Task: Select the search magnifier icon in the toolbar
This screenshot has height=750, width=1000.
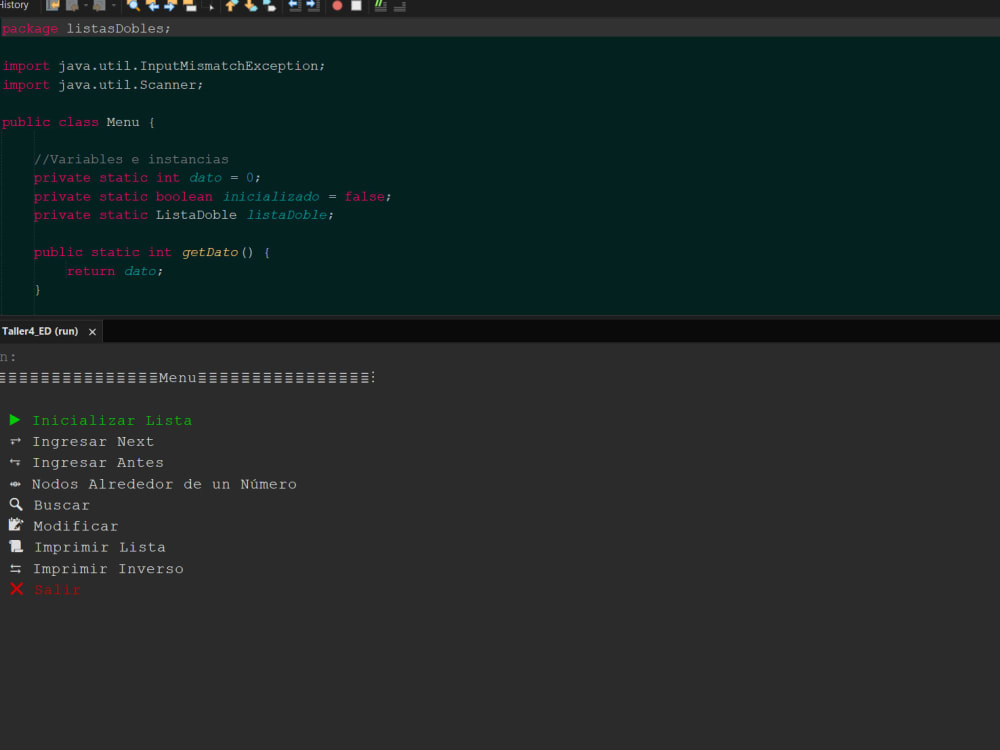Action: coord(134,6)
